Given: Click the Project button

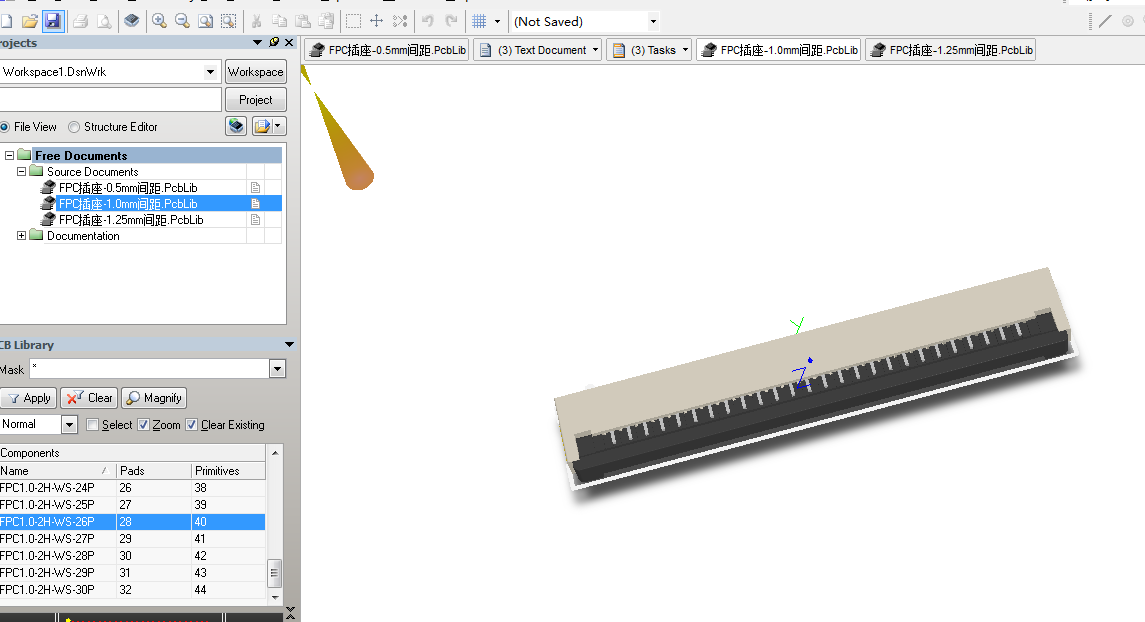Looking at the screenshot, I should tap(256, 99).
